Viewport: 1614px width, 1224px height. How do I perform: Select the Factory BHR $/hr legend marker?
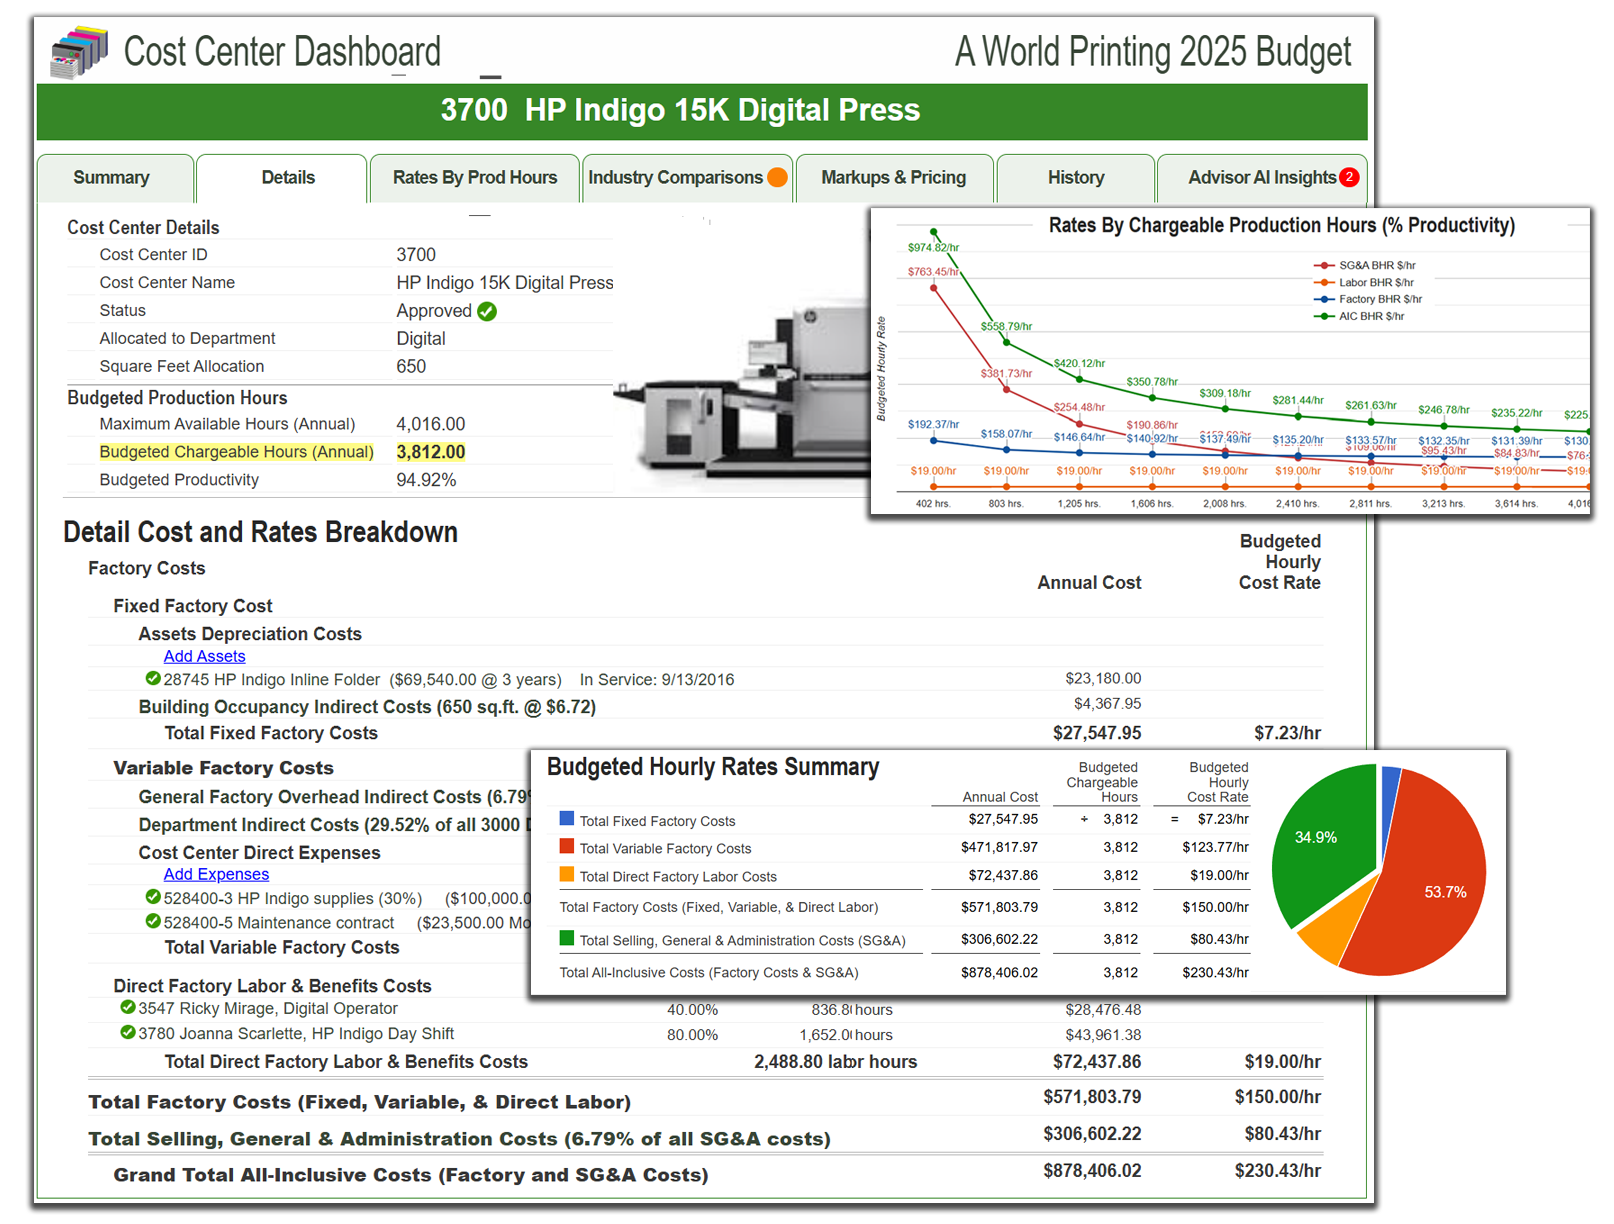1322,298
